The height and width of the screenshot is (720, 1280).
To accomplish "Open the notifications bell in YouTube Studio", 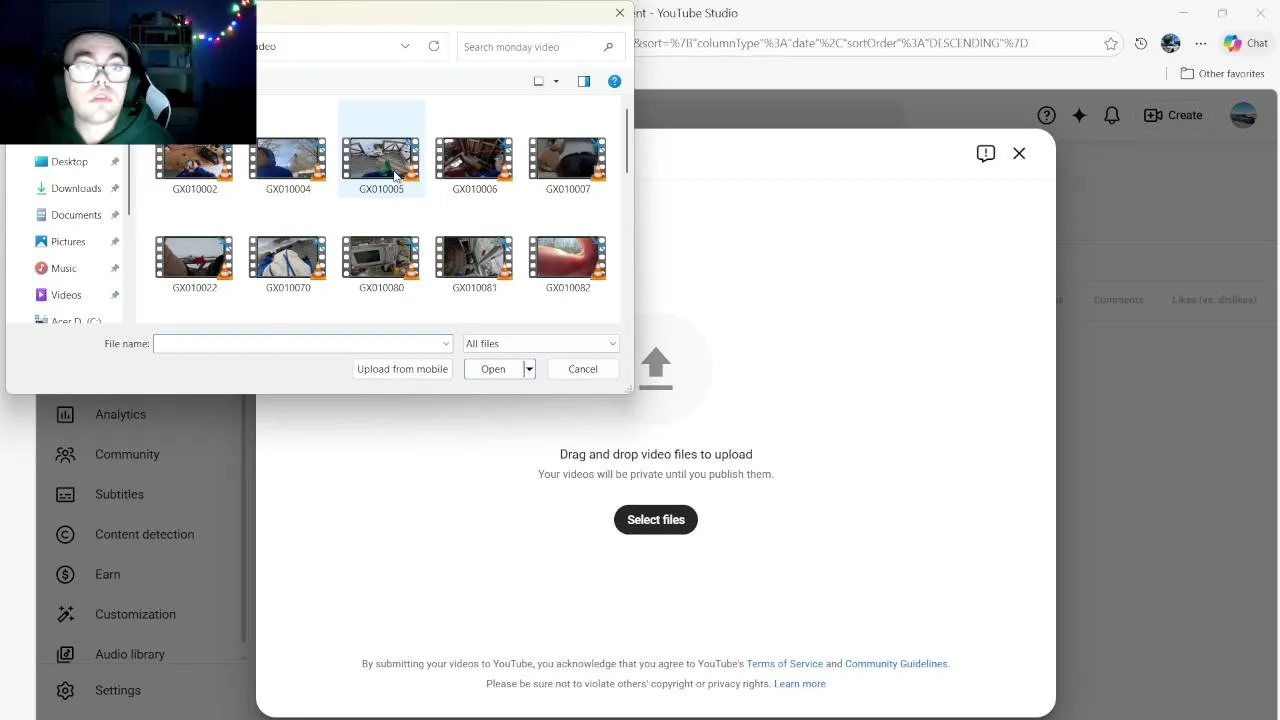I will pyautogui.click(x=1112, y=115).
